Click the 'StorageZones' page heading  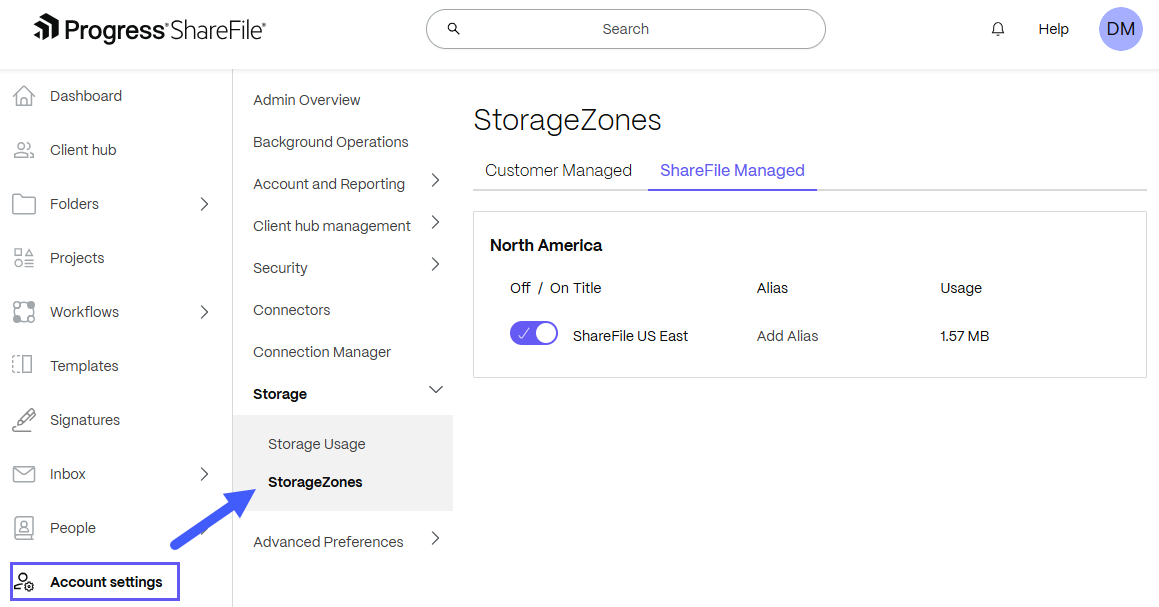pos(567,120)
